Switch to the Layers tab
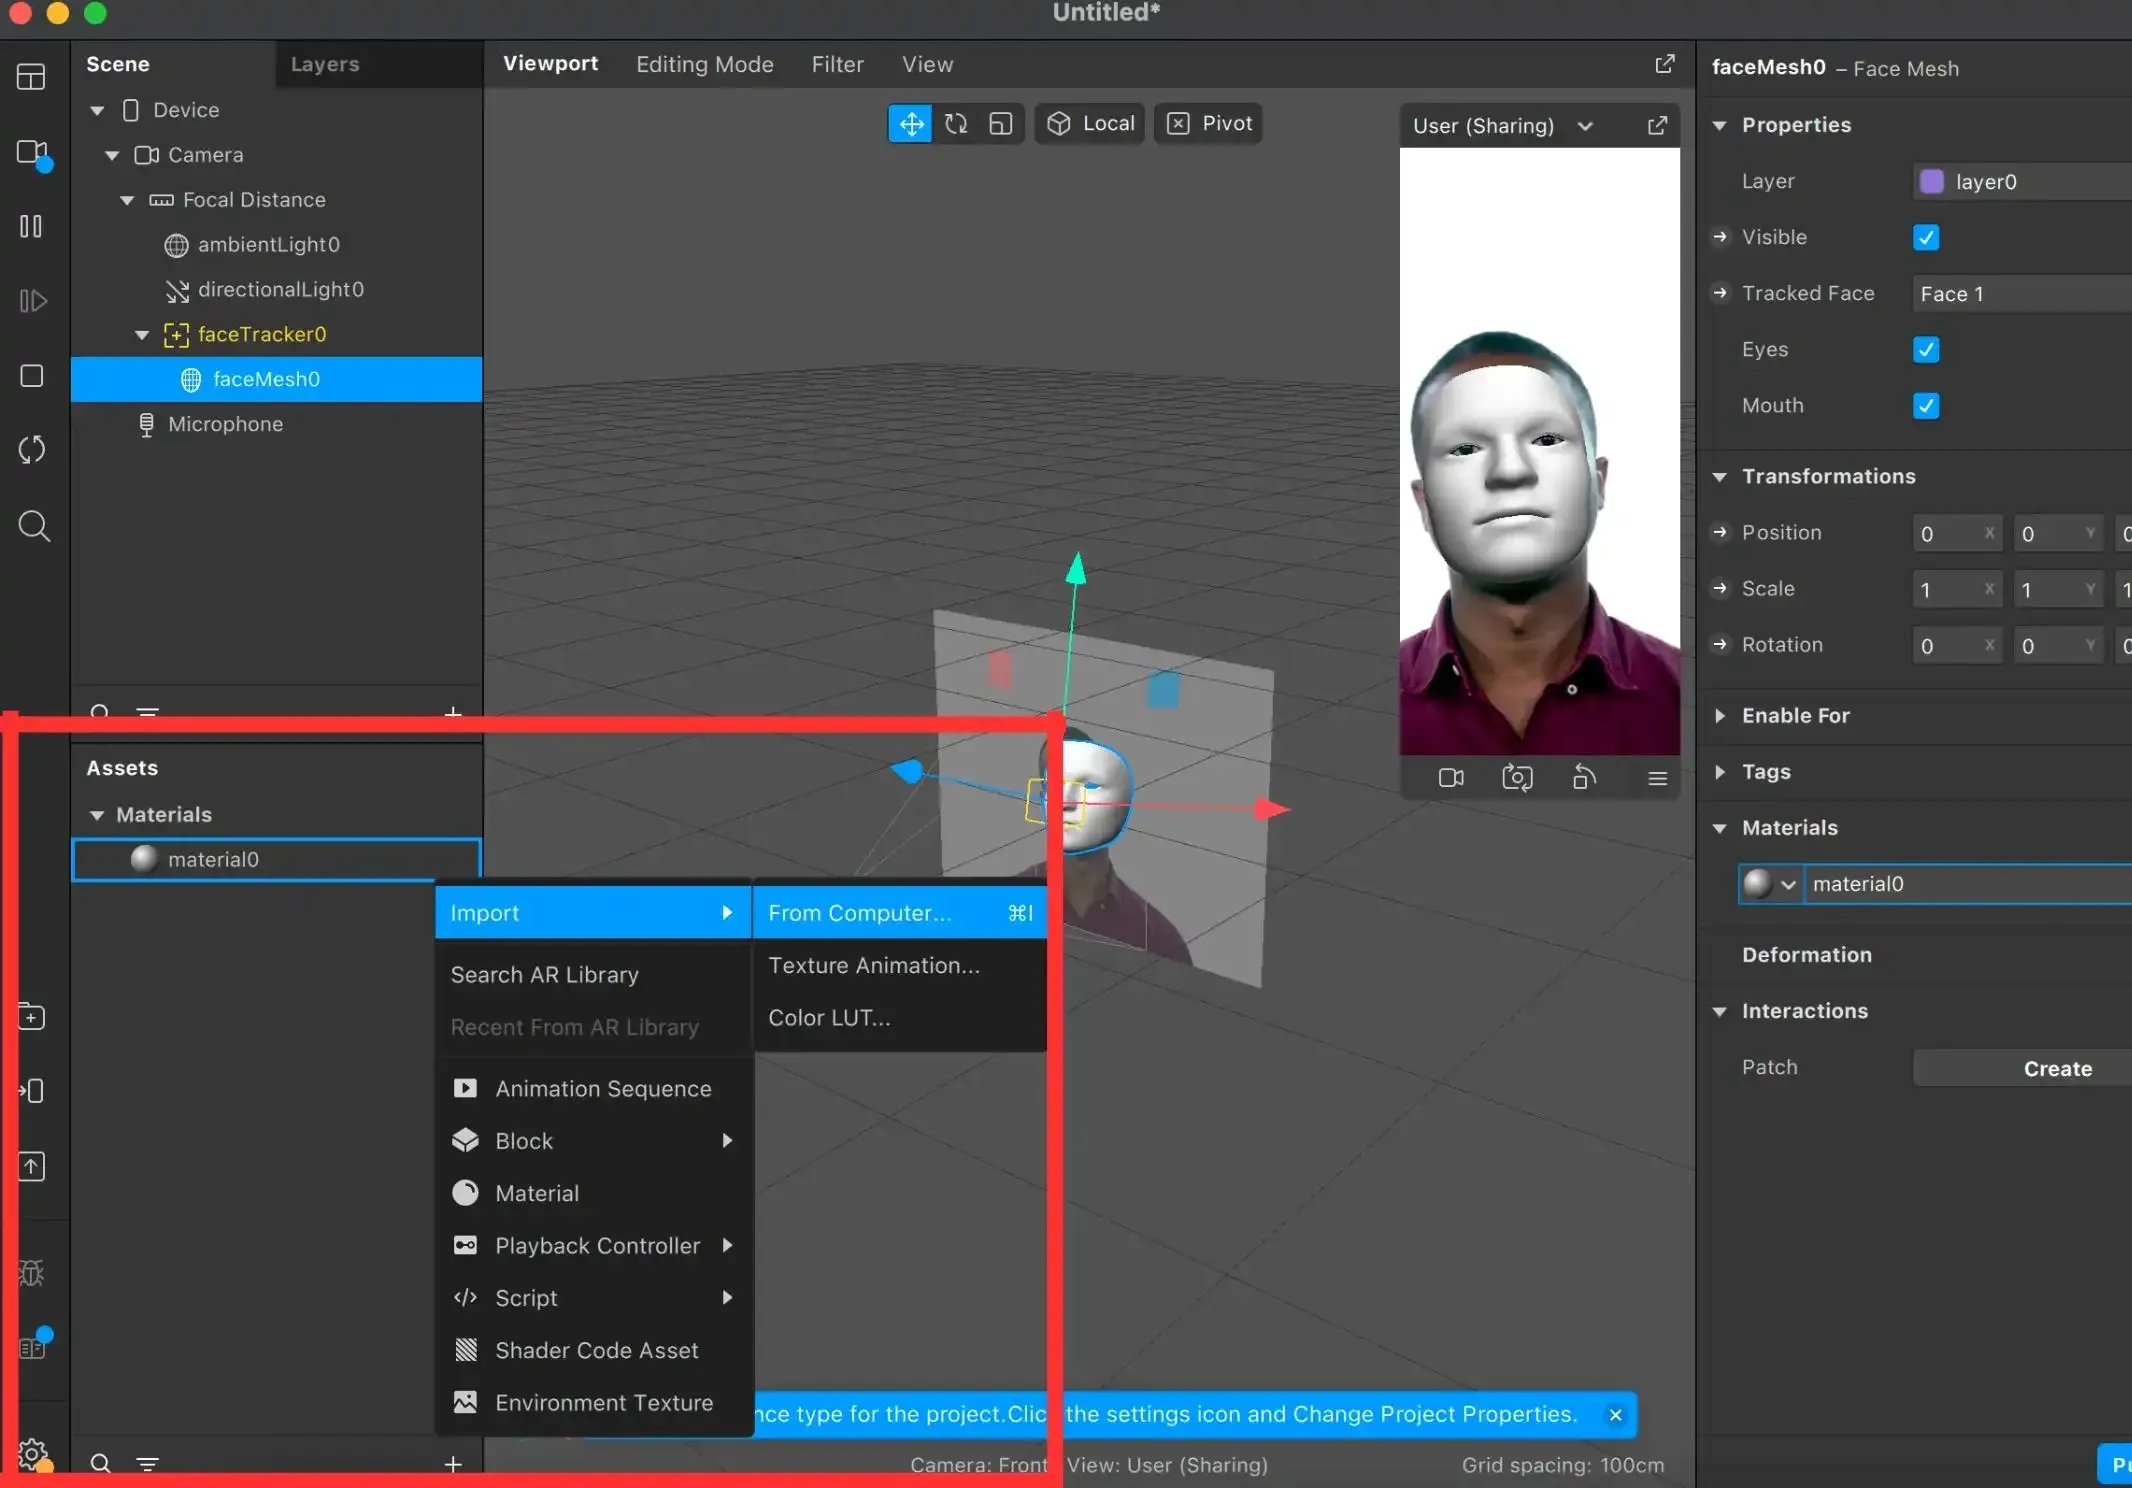Screen dimensions: 2132x1488 324,64
